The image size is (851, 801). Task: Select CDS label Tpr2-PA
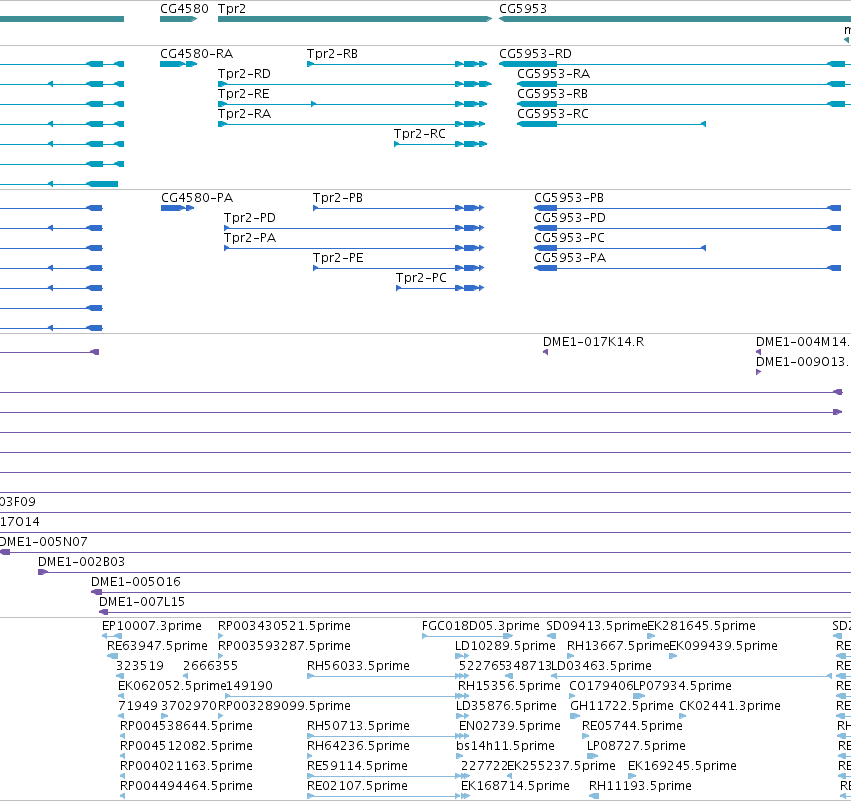coord(250,238)
